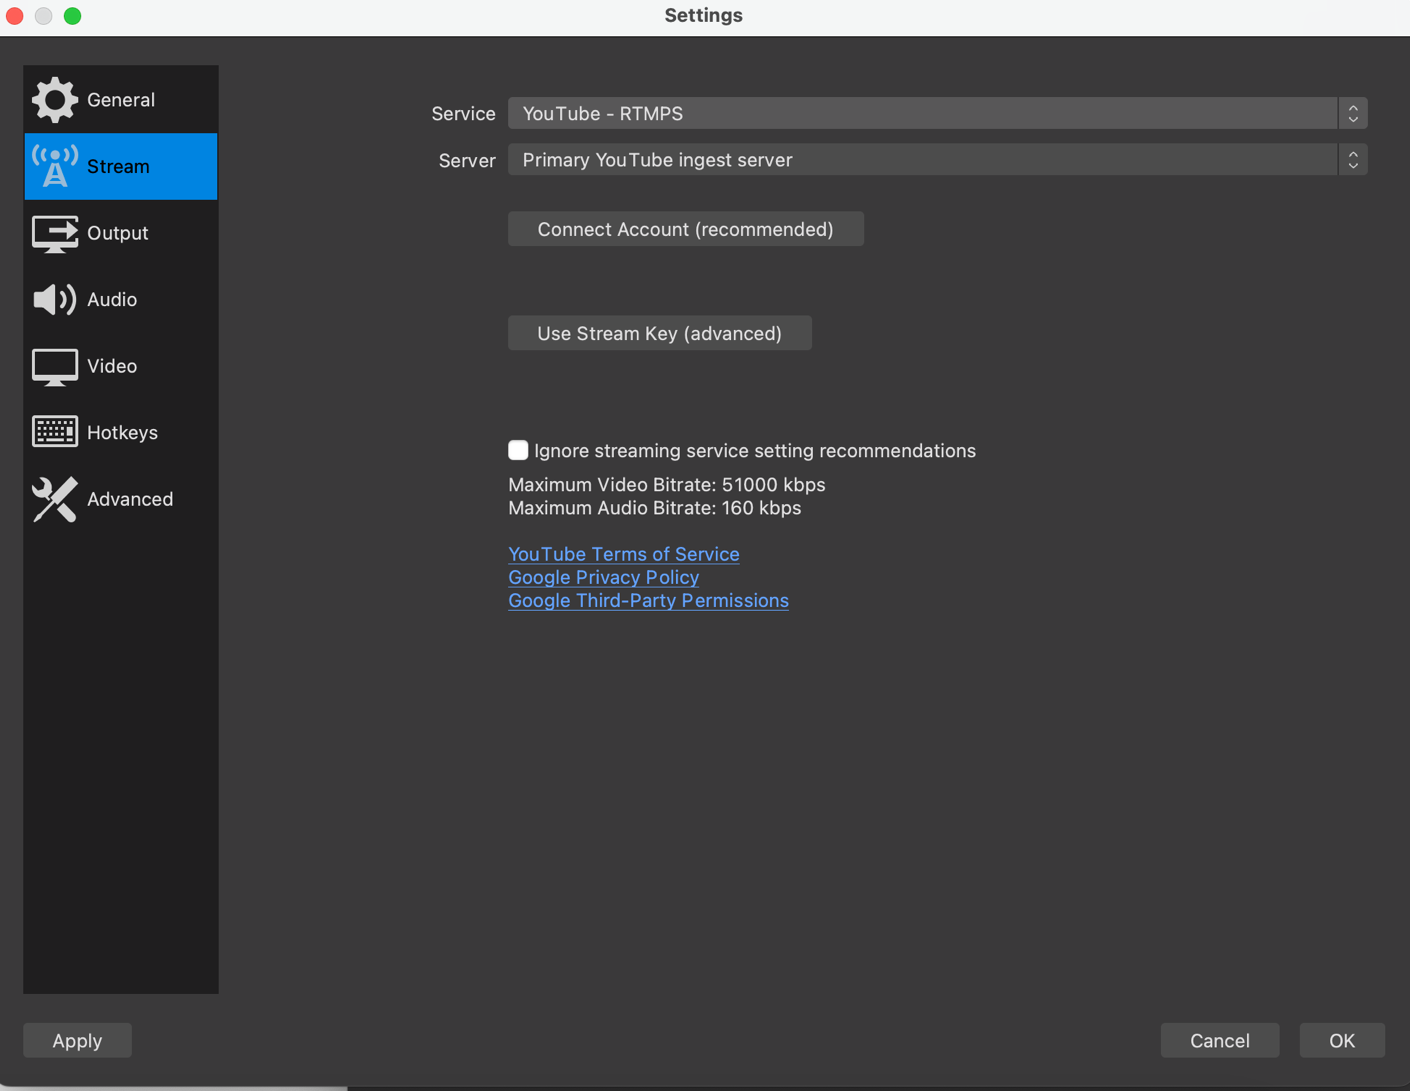Open YouTube Terms of Service link
This screenshot has height=1091, width=1410.
[x=623, y=554]
